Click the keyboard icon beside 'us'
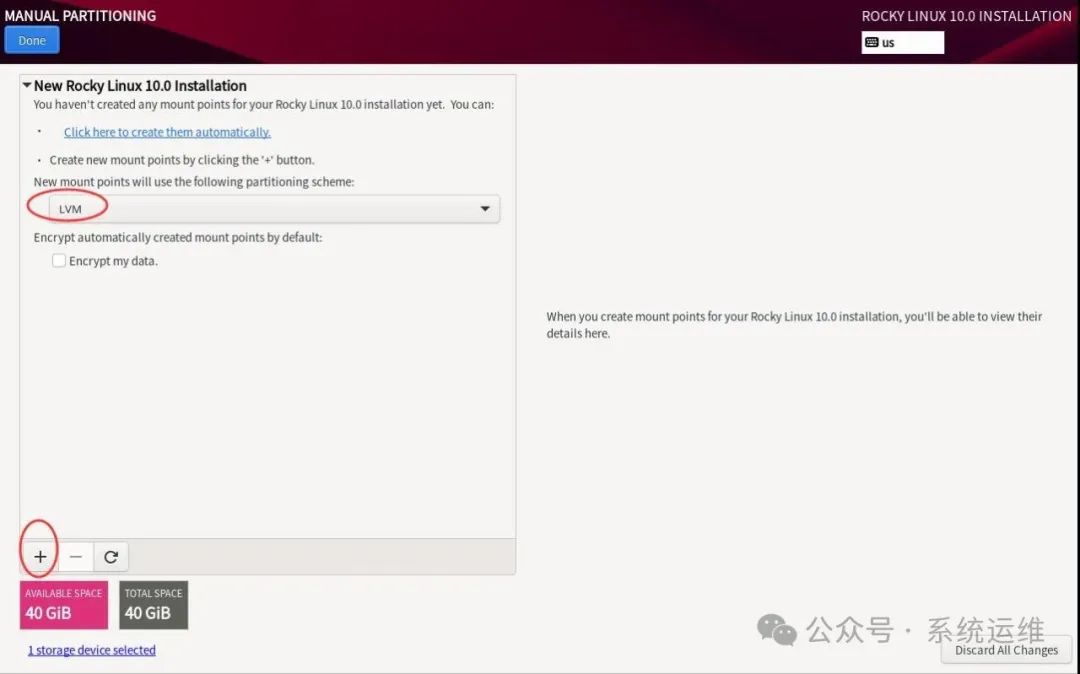The width and height of the screenshot is (1080, 674). click(871, 42)
